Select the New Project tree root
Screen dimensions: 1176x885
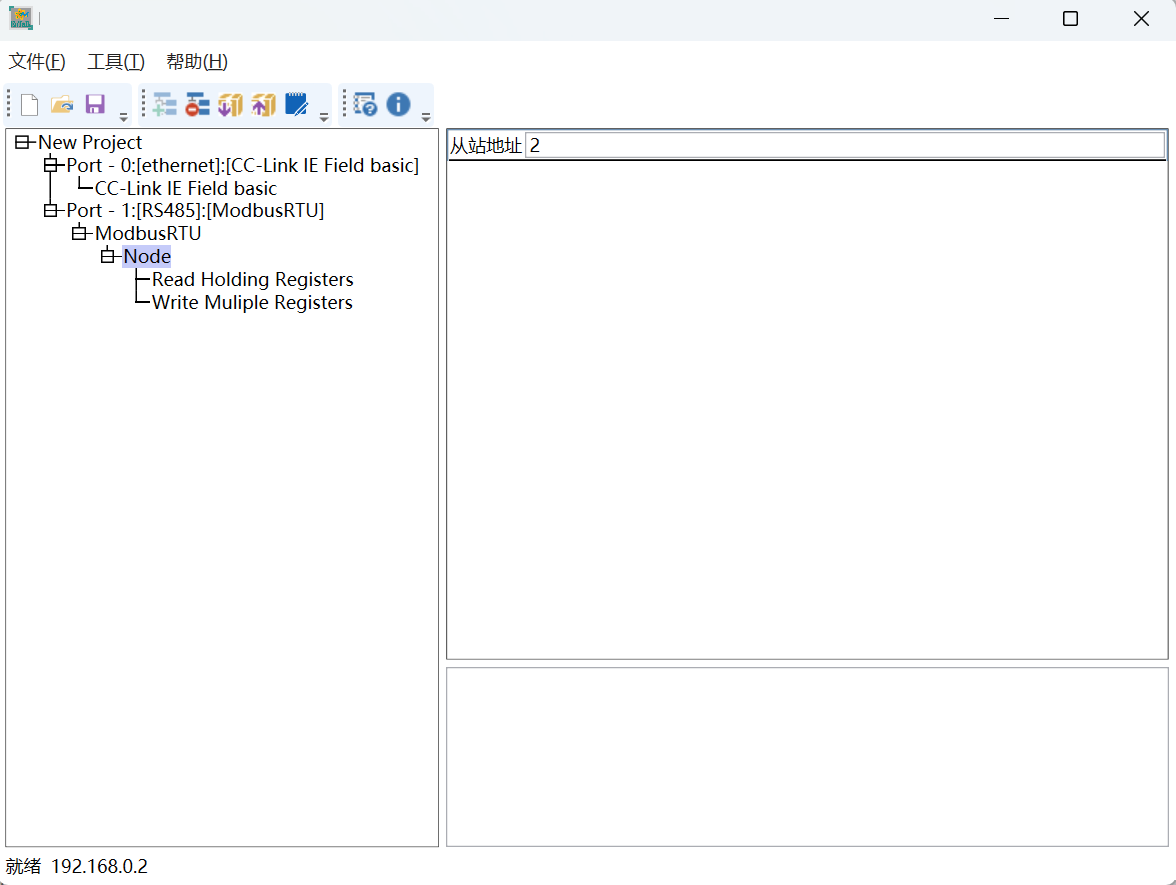pos(90,142)
